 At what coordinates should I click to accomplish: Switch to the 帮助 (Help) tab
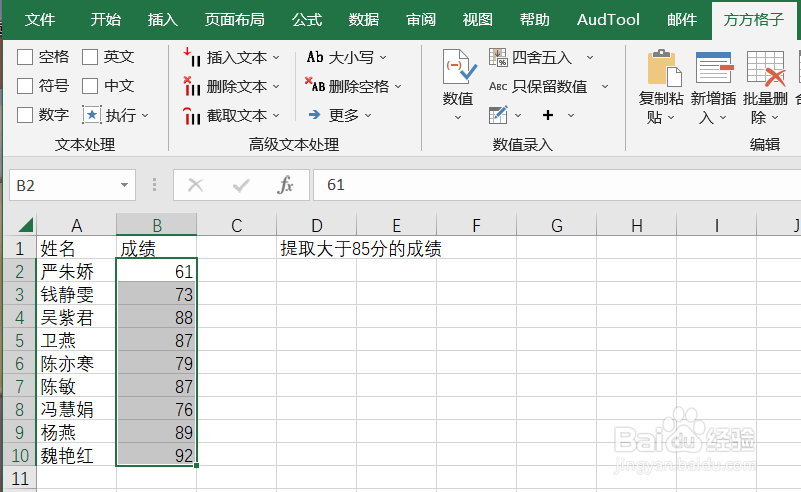click(535, 20)
